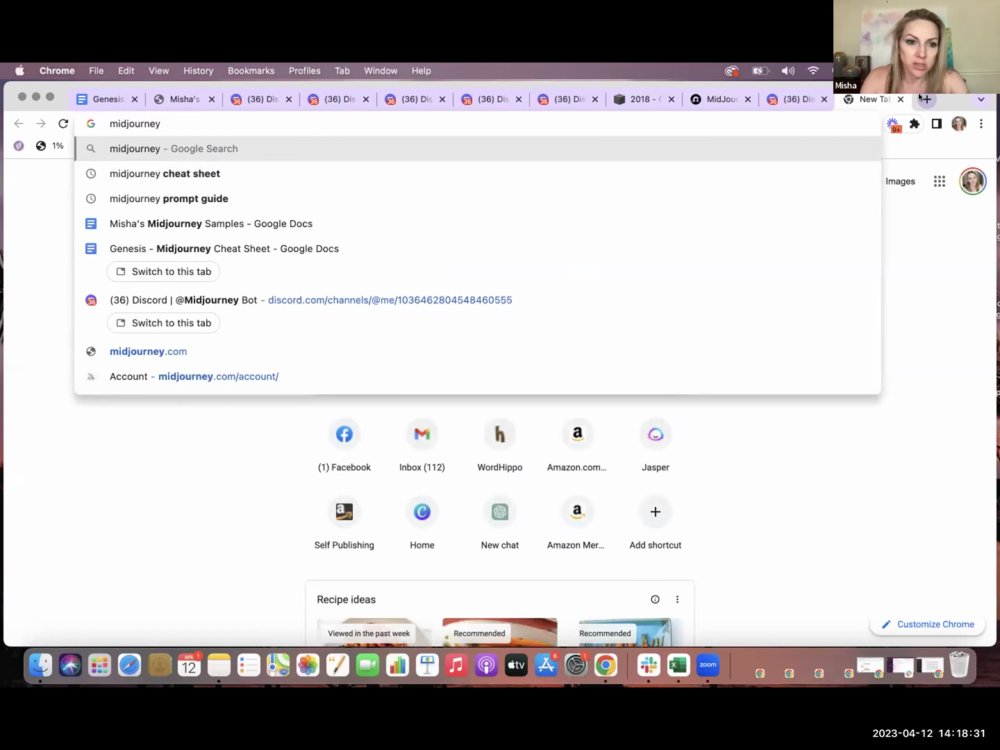Open the Gmail Inbox (112) shortcut
Image resolution: width=1000 pixels, height=750 pixels.
[x=422, y=445]
